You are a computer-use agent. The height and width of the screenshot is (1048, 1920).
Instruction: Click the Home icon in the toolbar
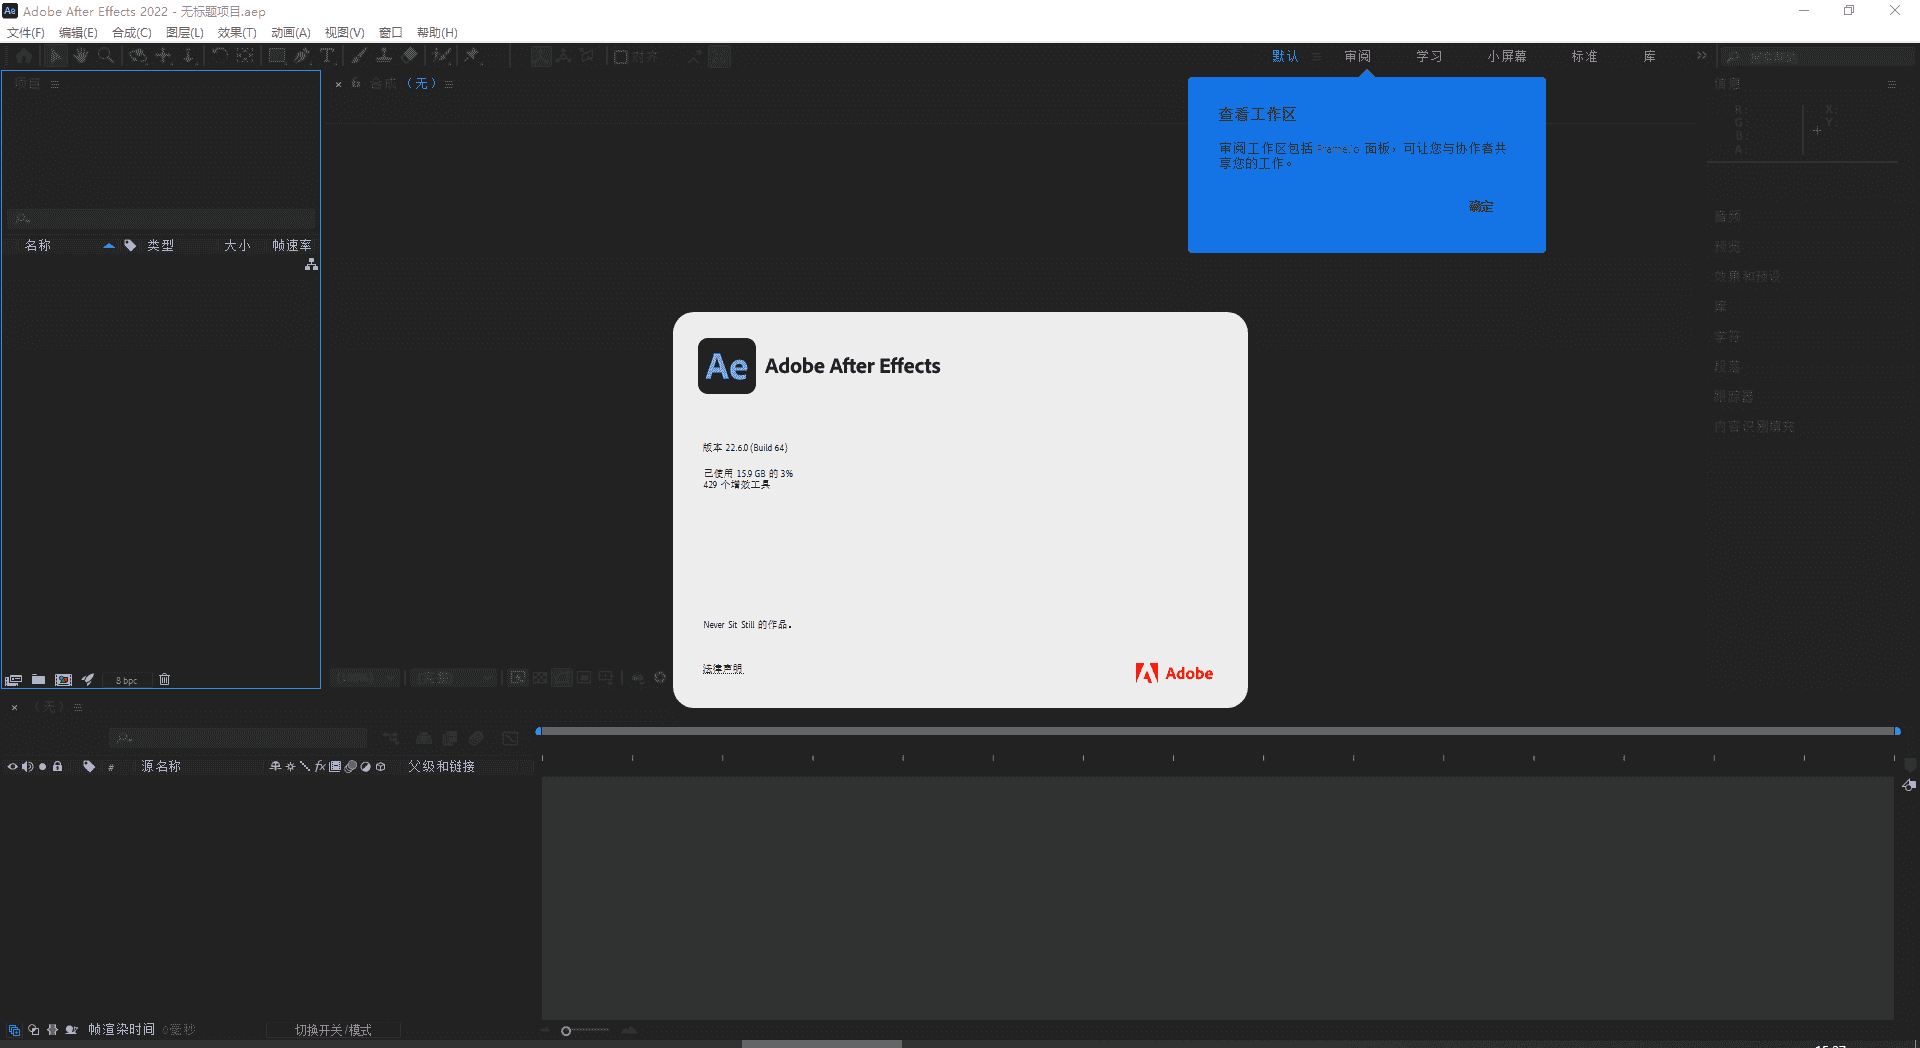pyautogui.click(x=24, y=56)
